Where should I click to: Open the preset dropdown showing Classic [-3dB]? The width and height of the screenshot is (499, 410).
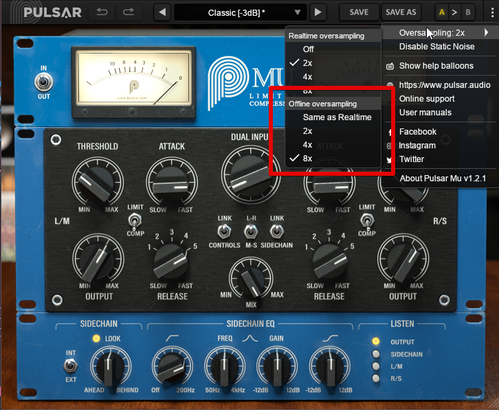[240, 13]
